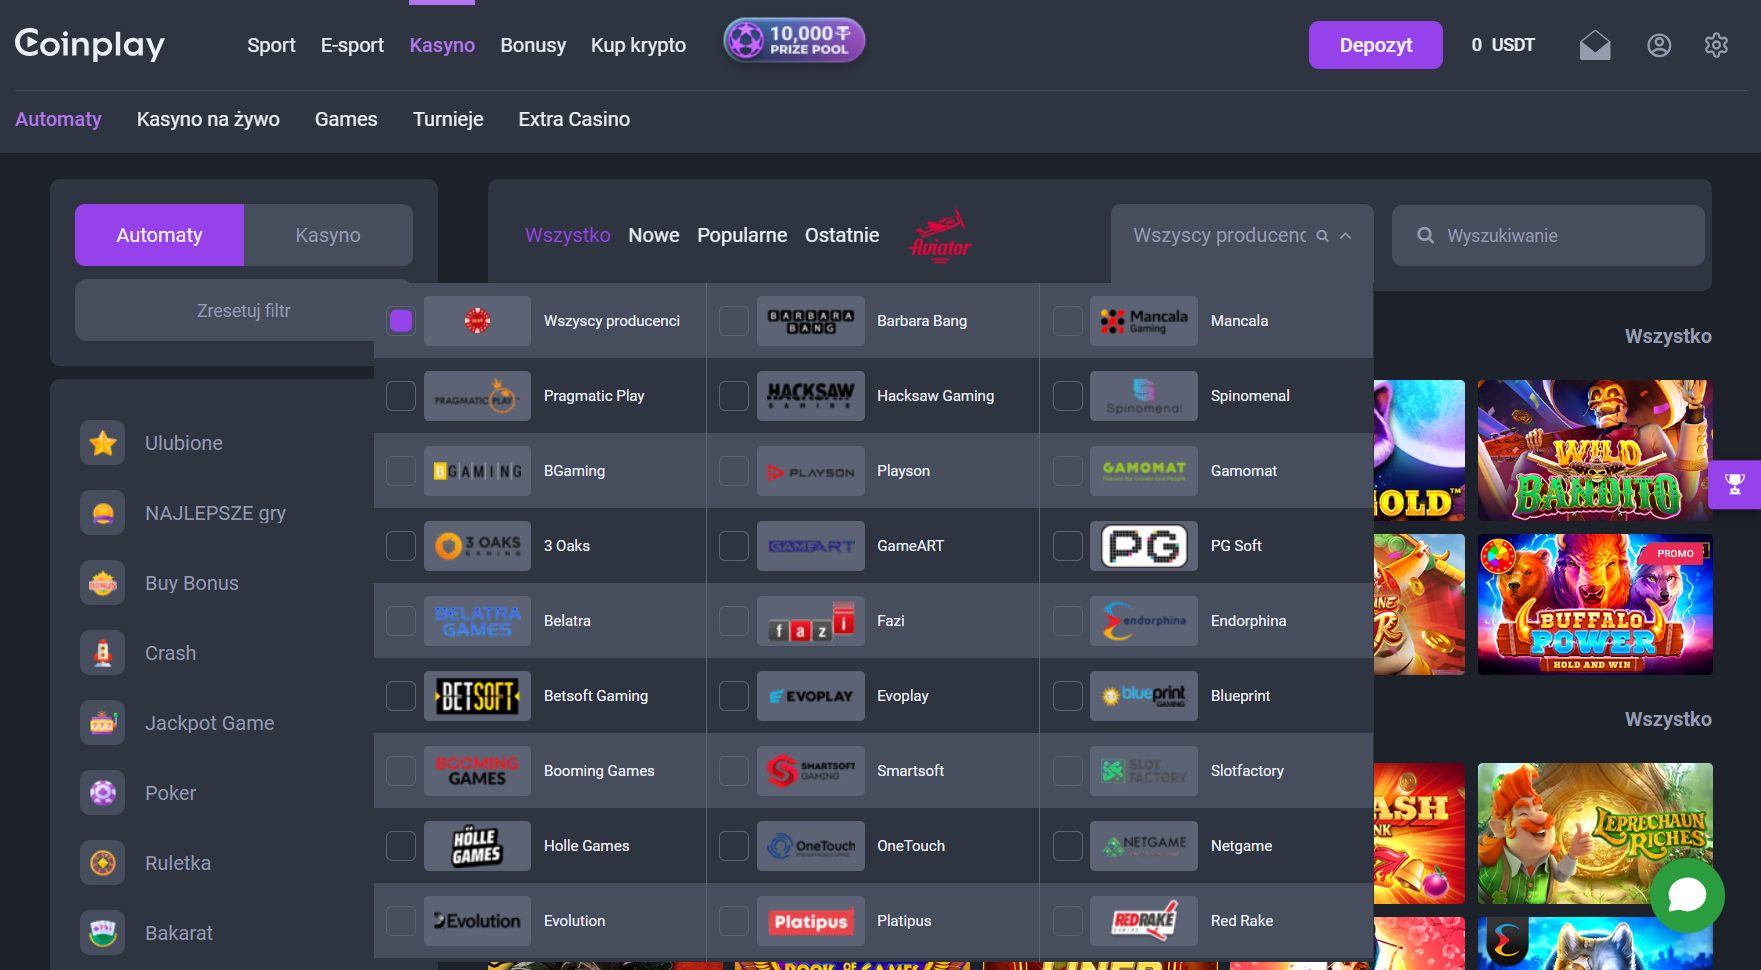Select the Nowe filter tab

point(654,235)
